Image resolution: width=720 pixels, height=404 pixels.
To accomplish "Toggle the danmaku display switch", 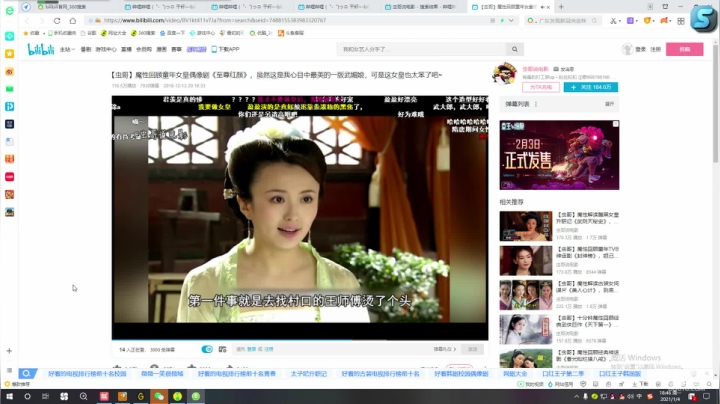I will [x=207, y=349].
